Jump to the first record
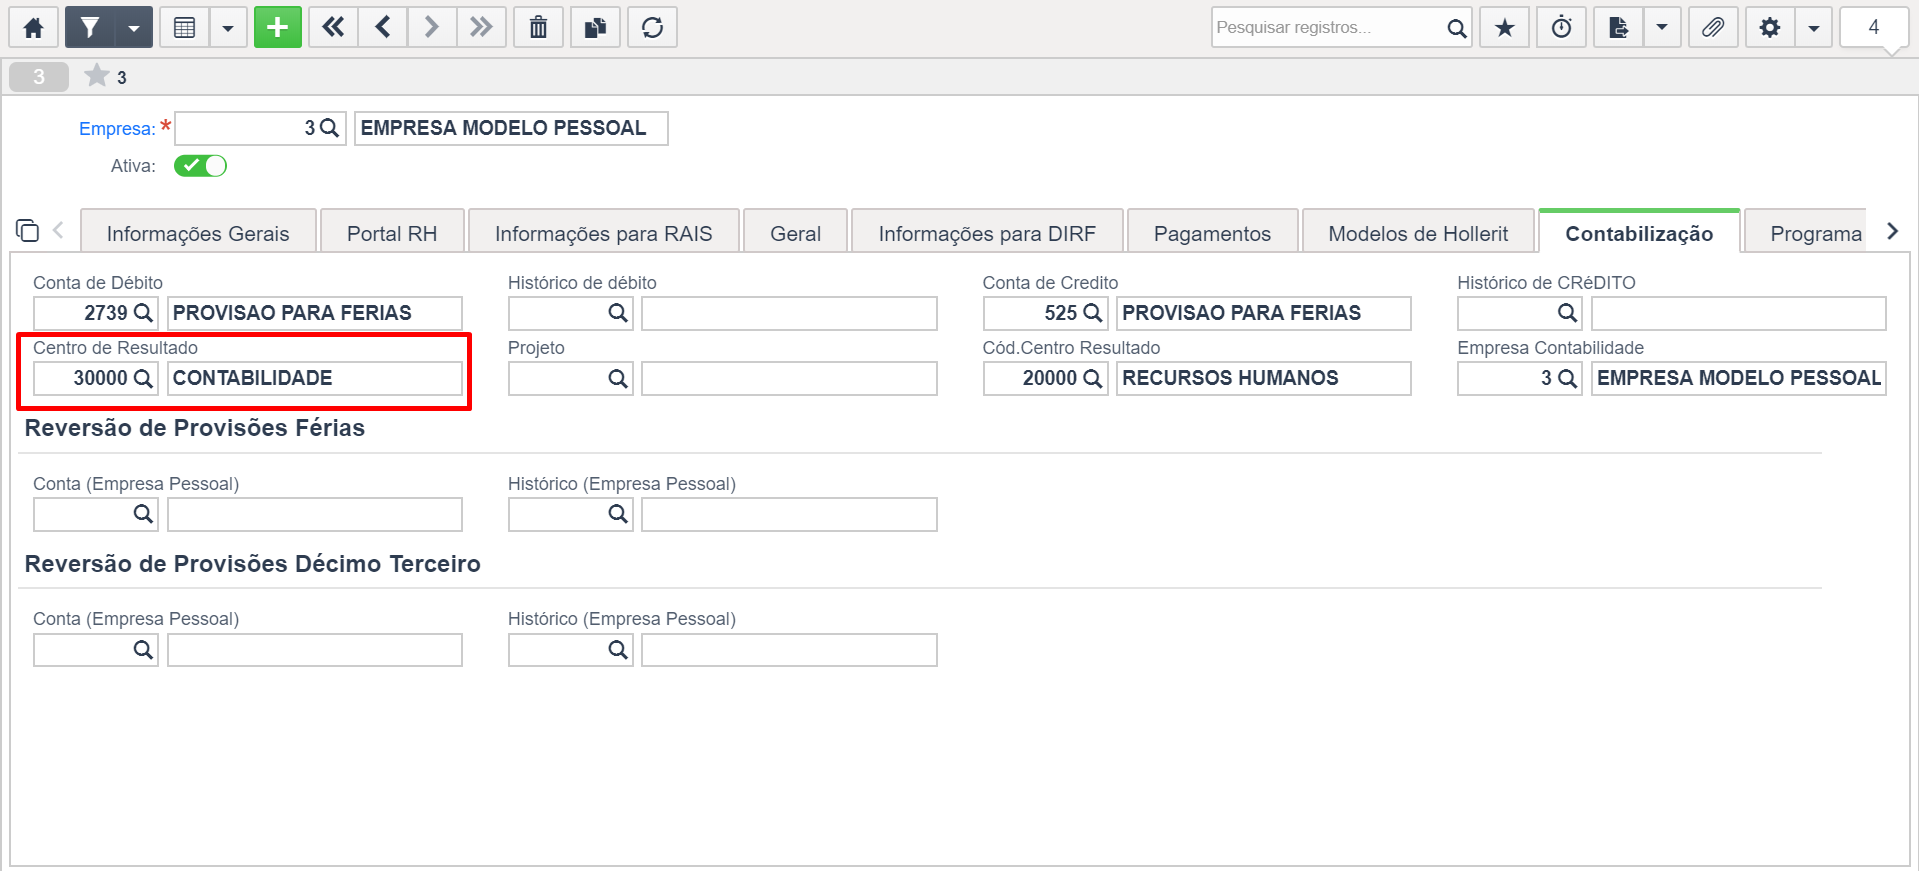1919x871 pixels. [x=334, y=27]
